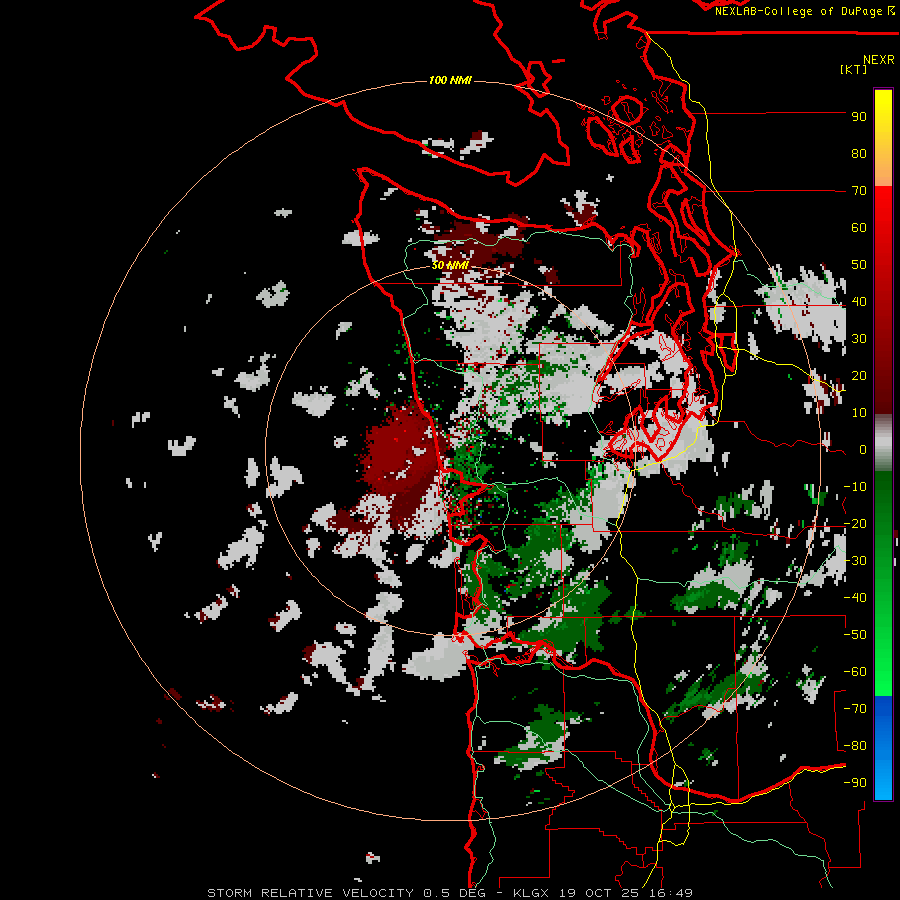This screenshot has width=900, height=900.
Task: Select the -40 knot scale value
Action: coord(855,598)
